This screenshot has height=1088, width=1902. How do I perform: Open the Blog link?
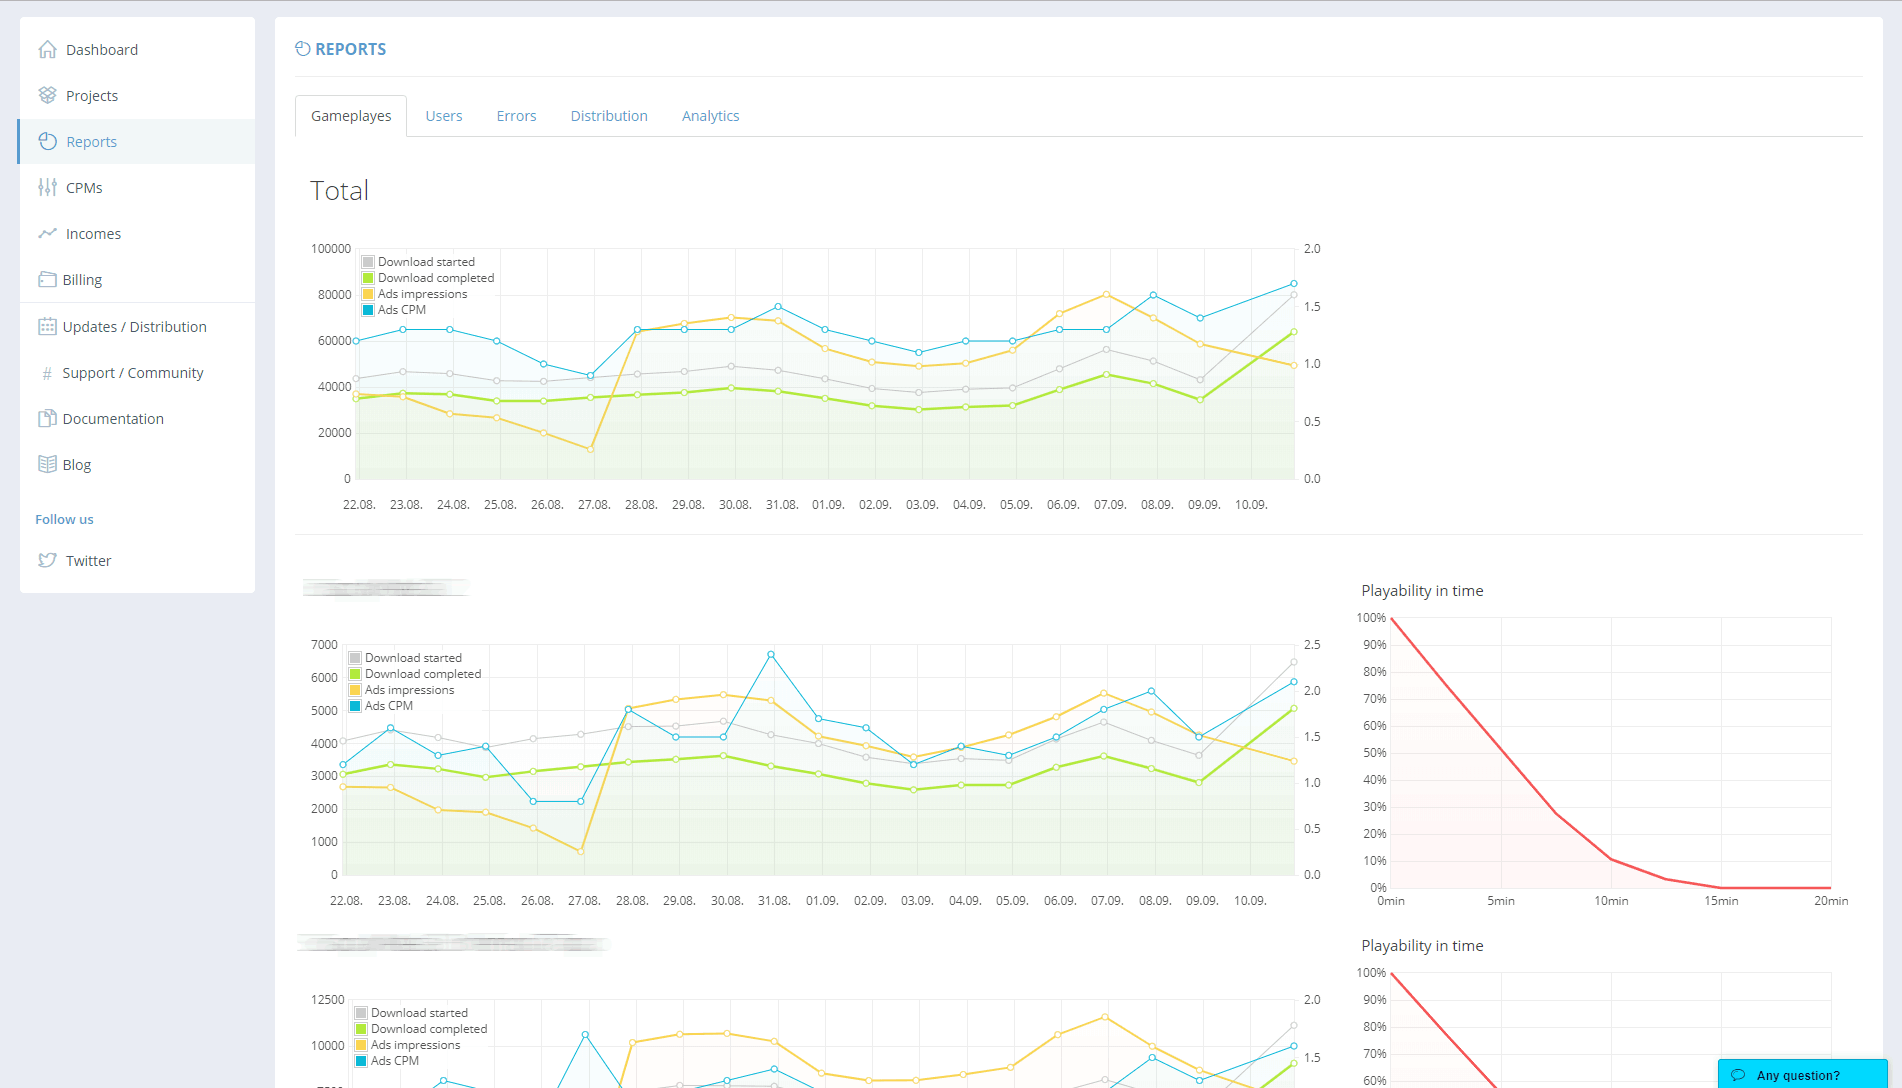coord(137,464)
